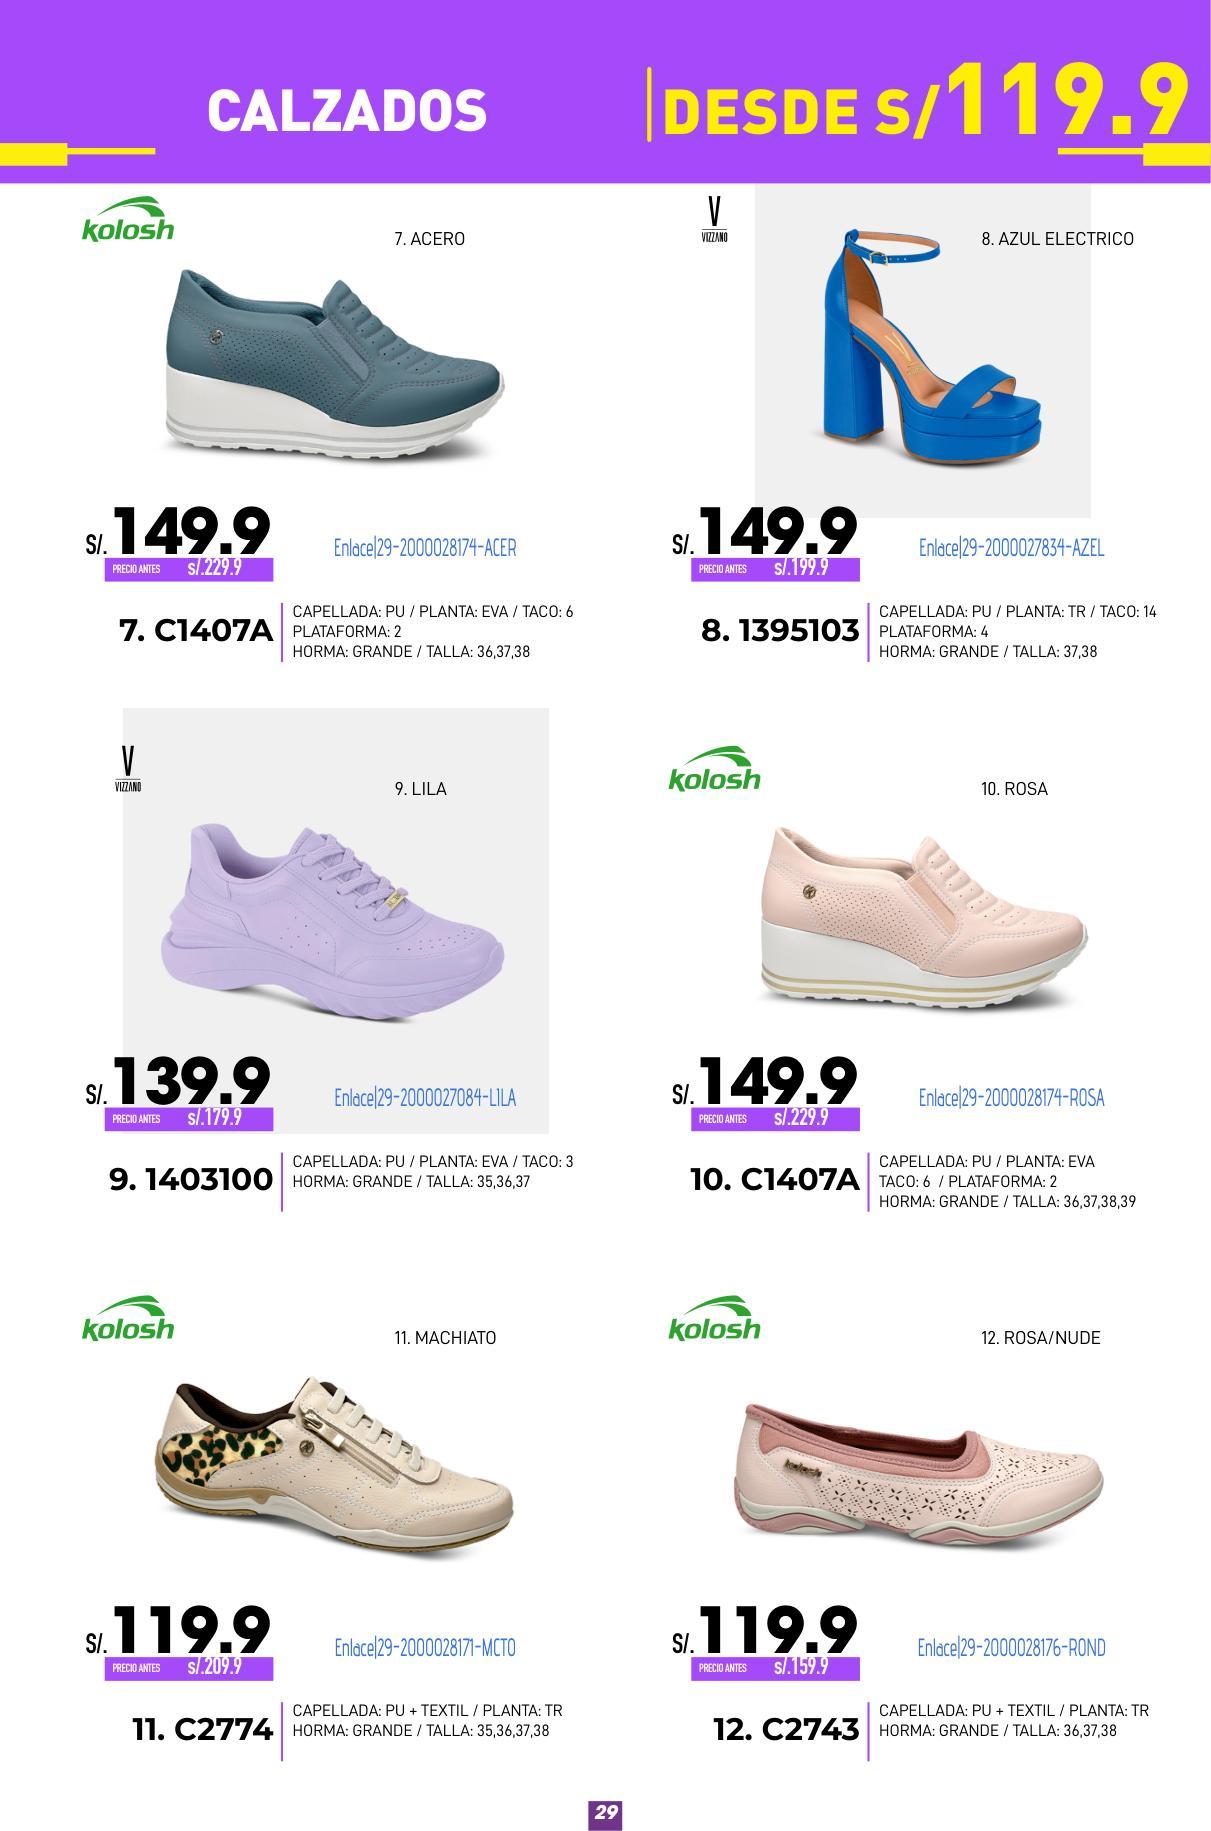Open link Enlace 29-2000028176-ROND

(1011, 1647)
